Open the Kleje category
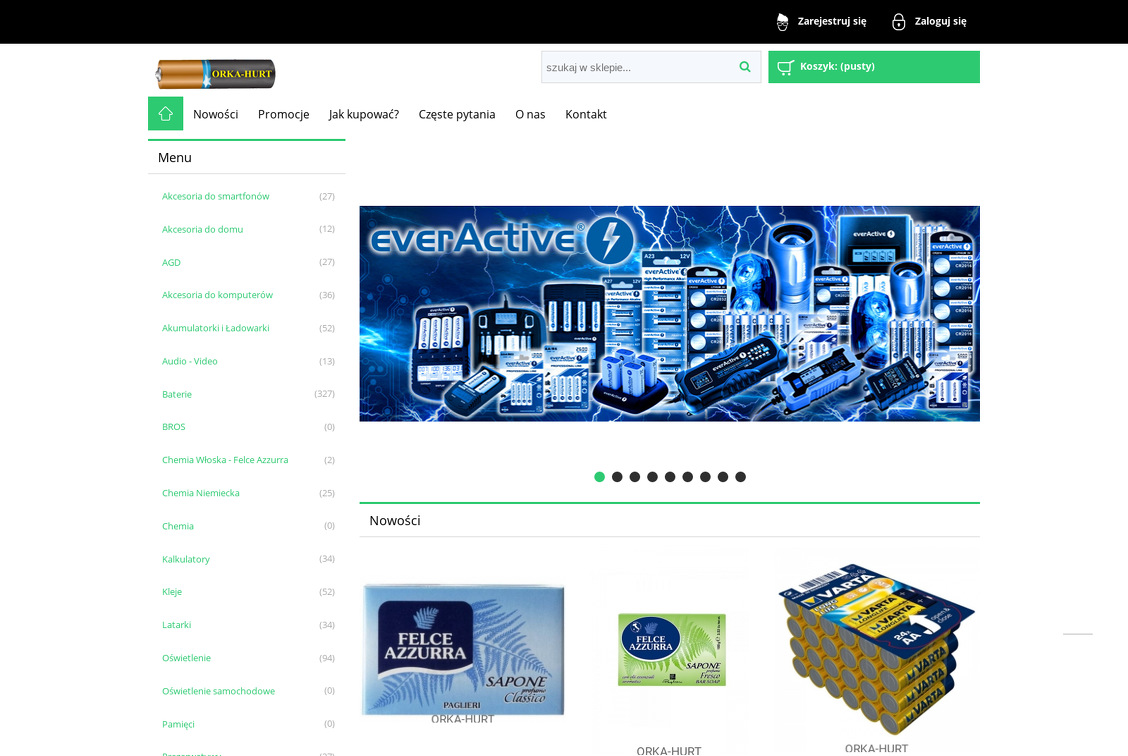 point(171,592)
